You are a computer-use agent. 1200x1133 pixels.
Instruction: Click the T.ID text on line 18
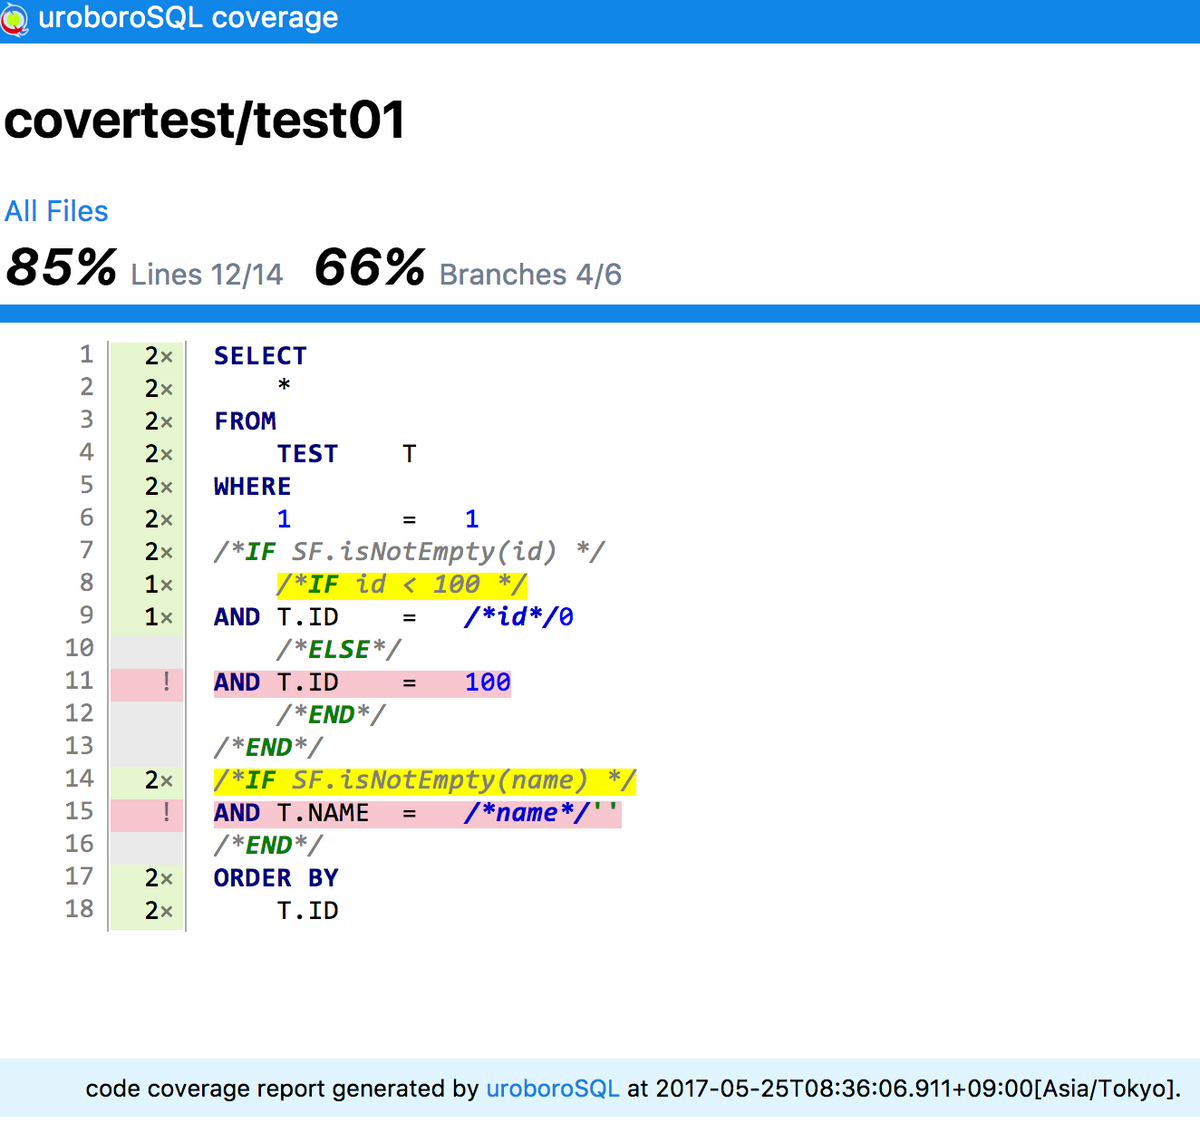(308, 911)
